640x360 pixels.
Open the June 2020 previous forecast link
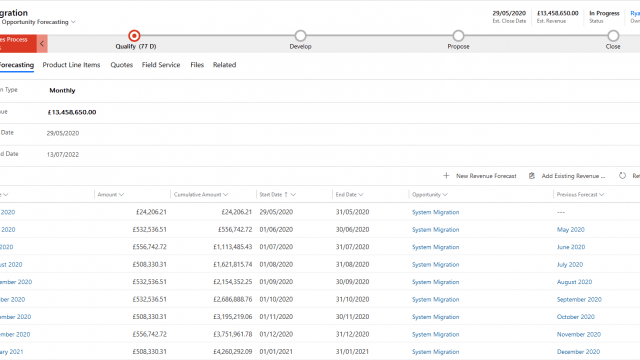pyautogui.click(x=571, y=247)
